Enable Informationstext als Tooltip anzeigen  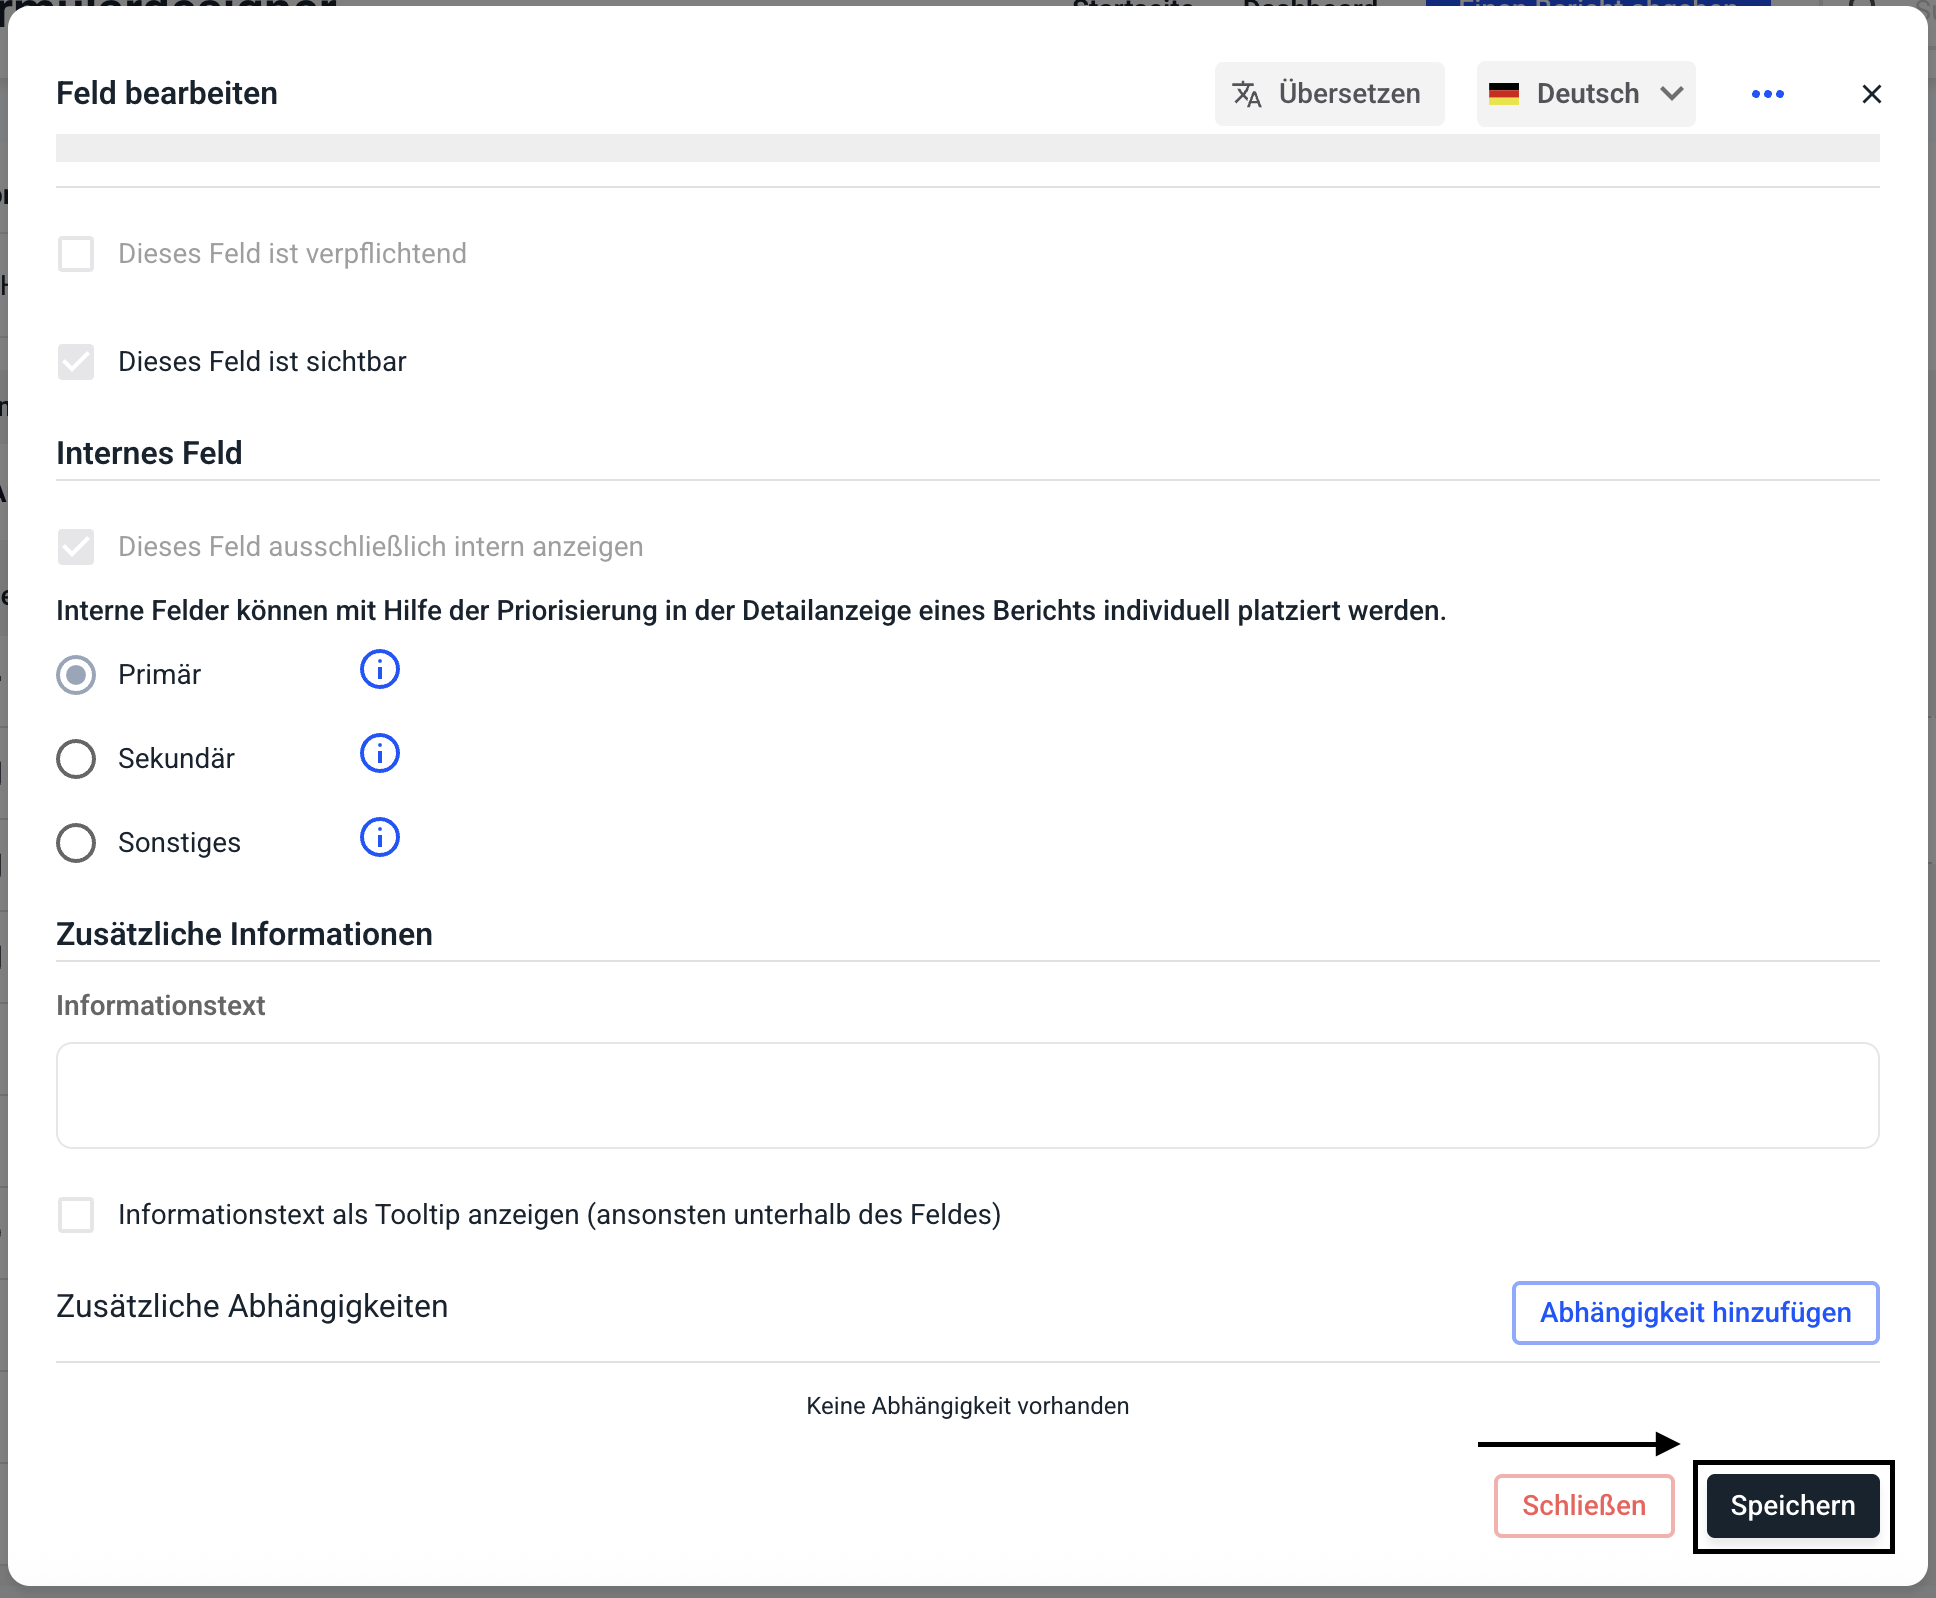pos(76,1215)
